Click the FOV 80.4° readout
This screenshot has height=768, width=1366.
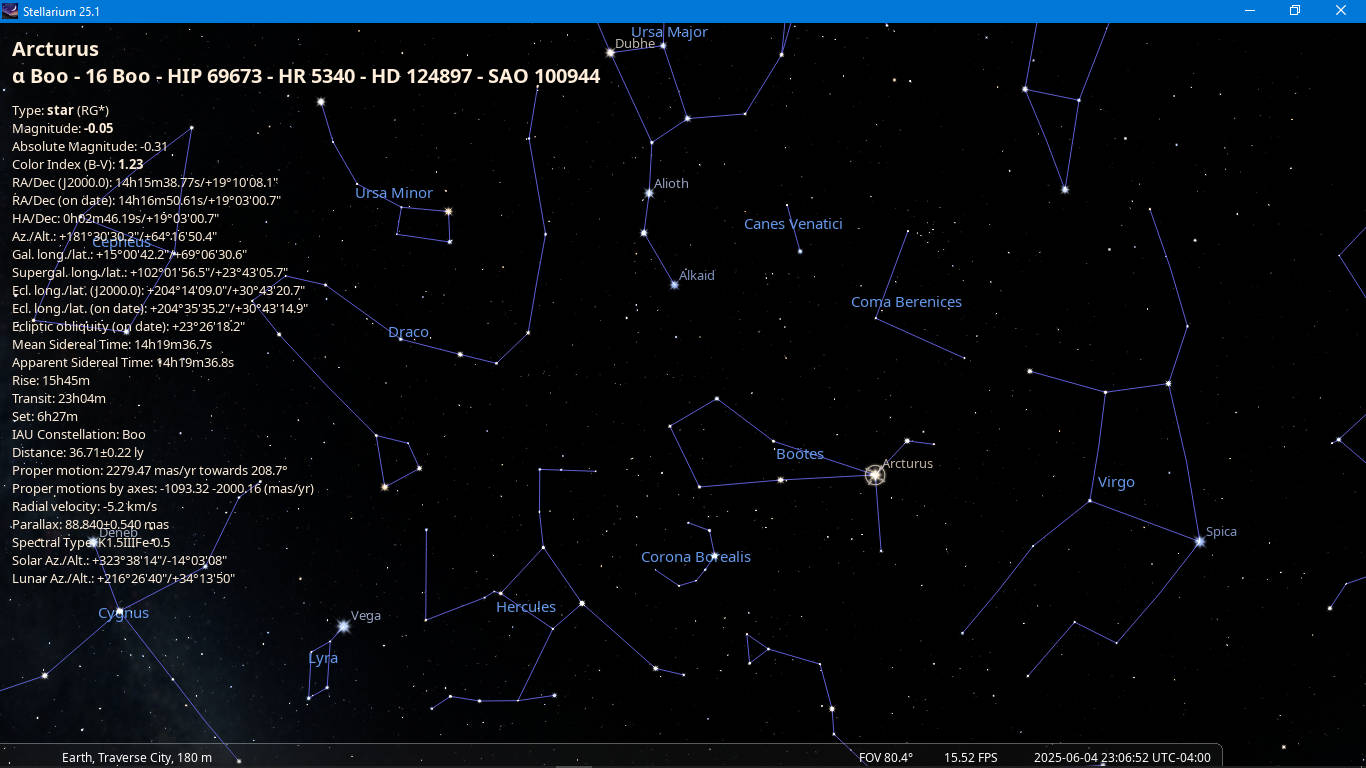coord(885,758)
